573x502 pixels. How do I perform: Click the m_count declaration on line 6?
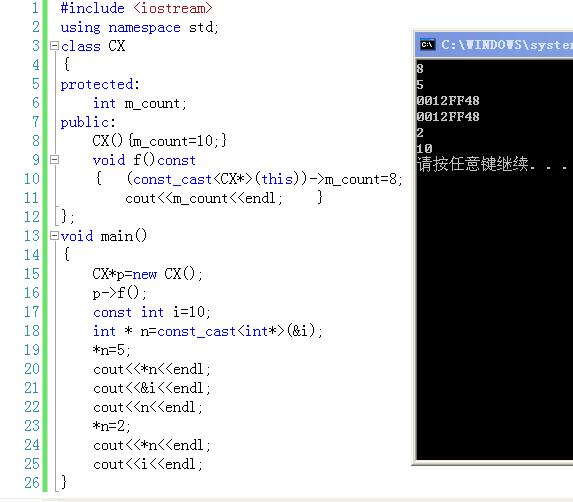coord(139,103)
